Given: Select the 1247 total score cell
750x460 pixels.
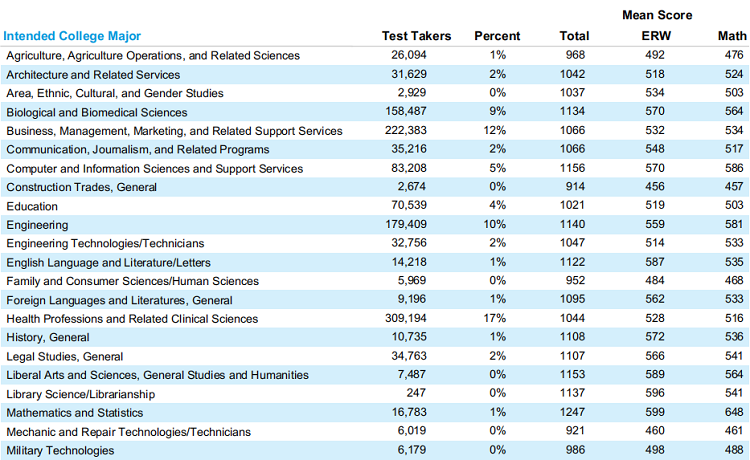Looking at the screenshot, I should (x=574, y=413).
